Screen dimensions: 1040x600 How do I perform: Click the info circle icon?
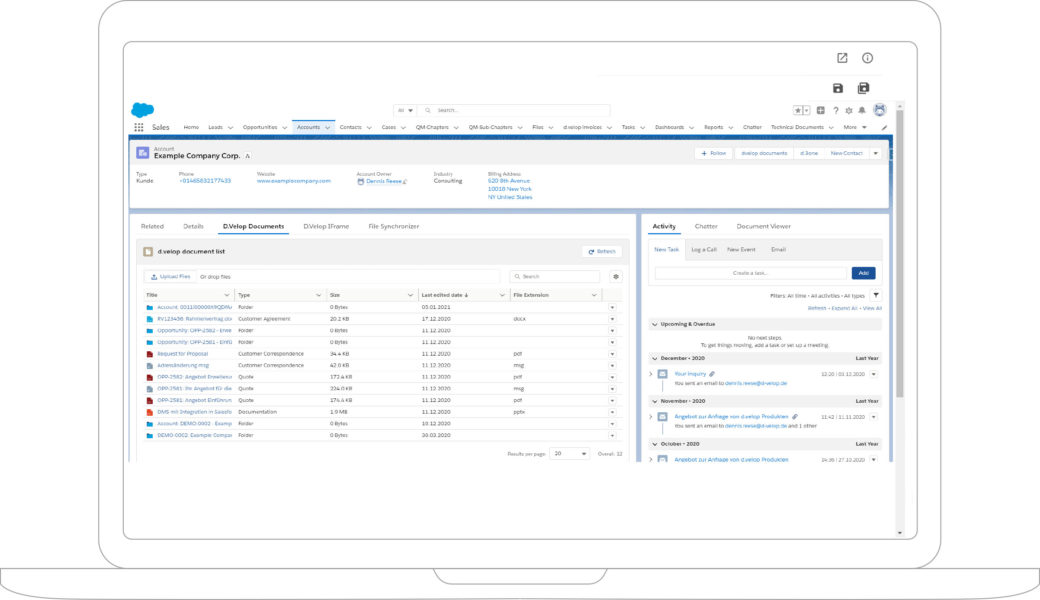[x=868, y=58]
